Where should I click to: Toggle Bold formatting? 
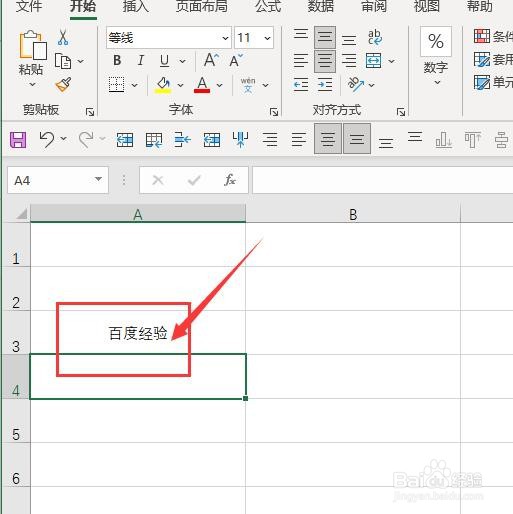(x=117, y=61)
